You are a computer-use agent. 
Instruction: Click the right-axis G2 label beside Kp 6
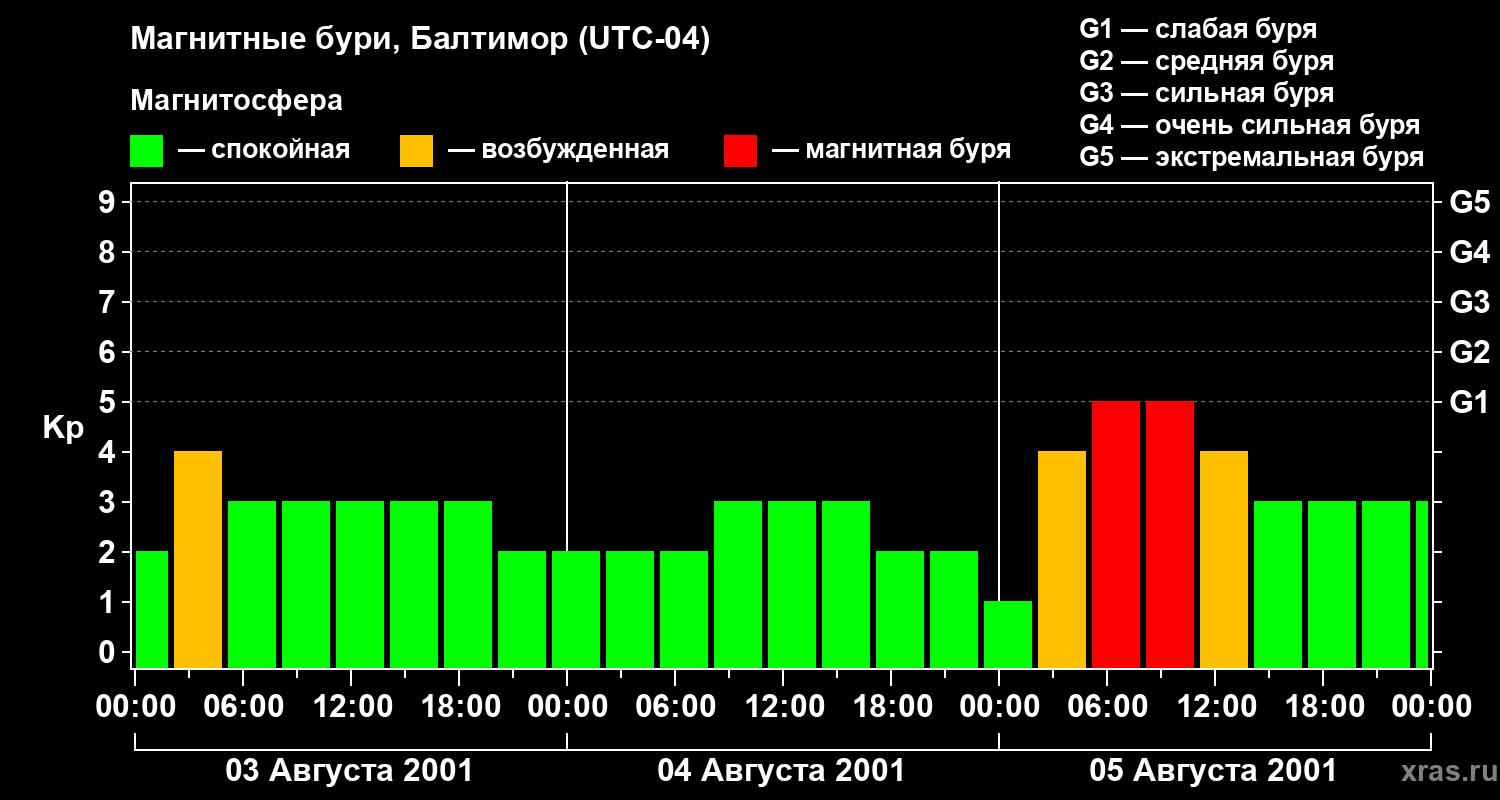point(1470,352)
